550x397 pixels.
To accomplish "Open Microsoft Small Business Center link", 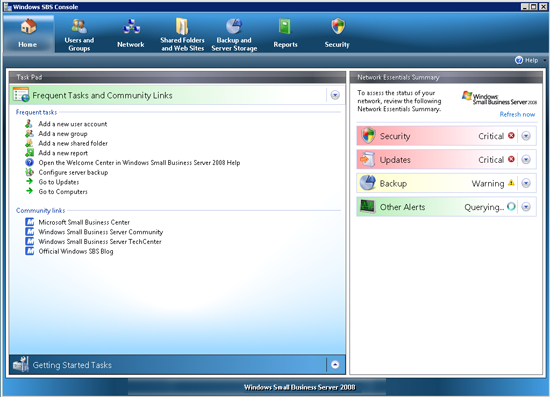I will click(84, 222).
